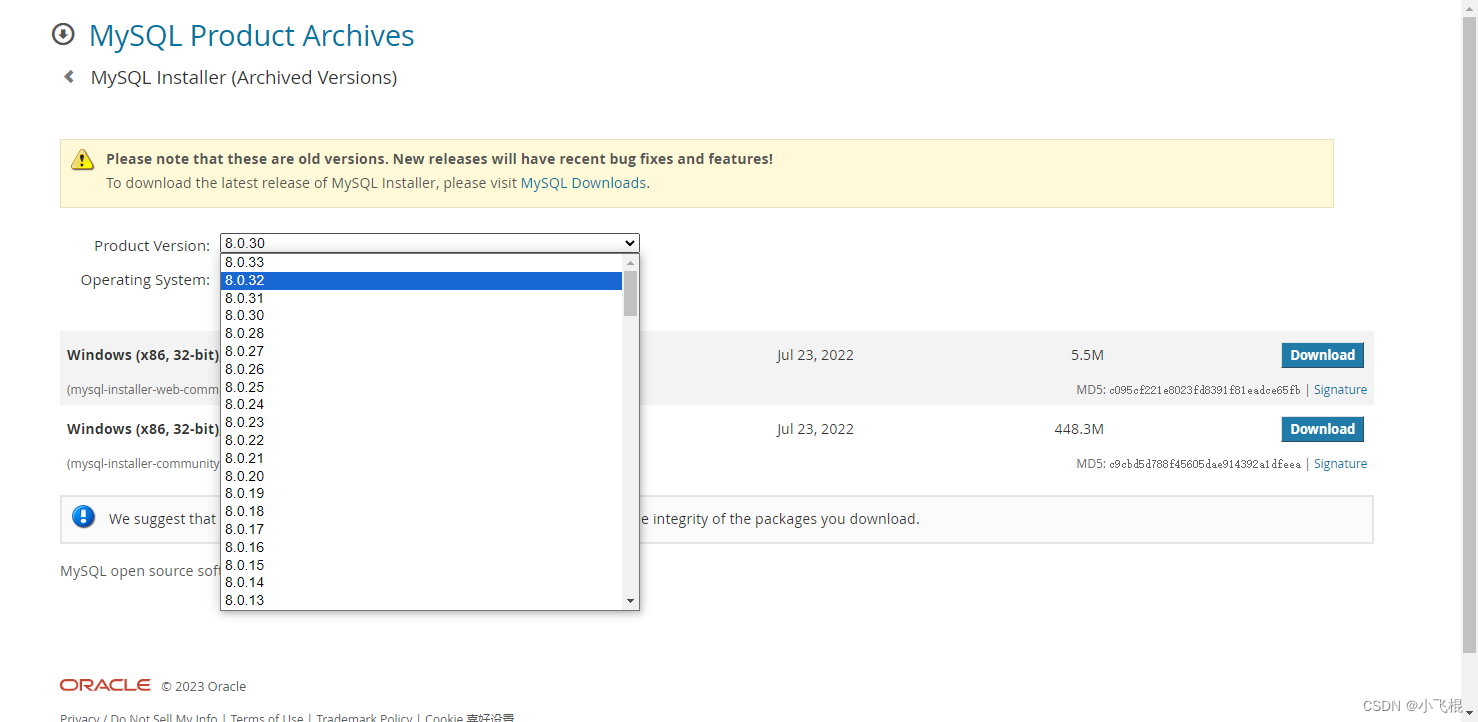Select 8.0.17 from the version list
This screenshot has width=1478, height=722.
pyautogui.click(x=421, y=529)
